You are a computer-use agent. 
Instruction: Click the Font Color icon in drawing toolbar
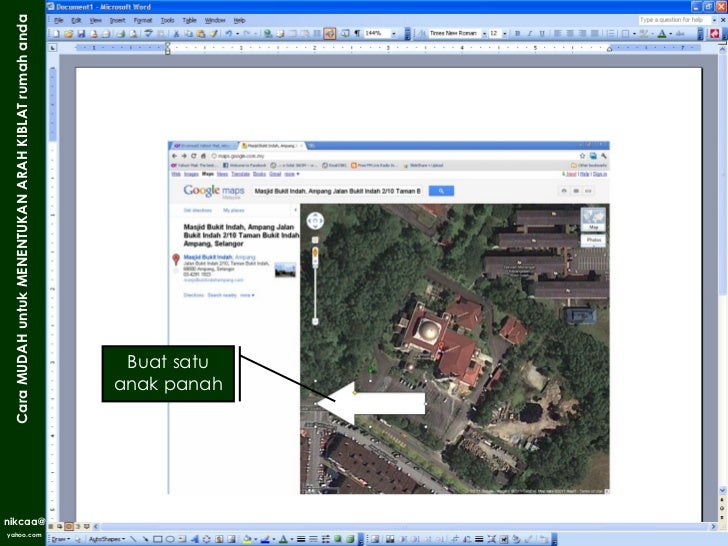point(283,538)
